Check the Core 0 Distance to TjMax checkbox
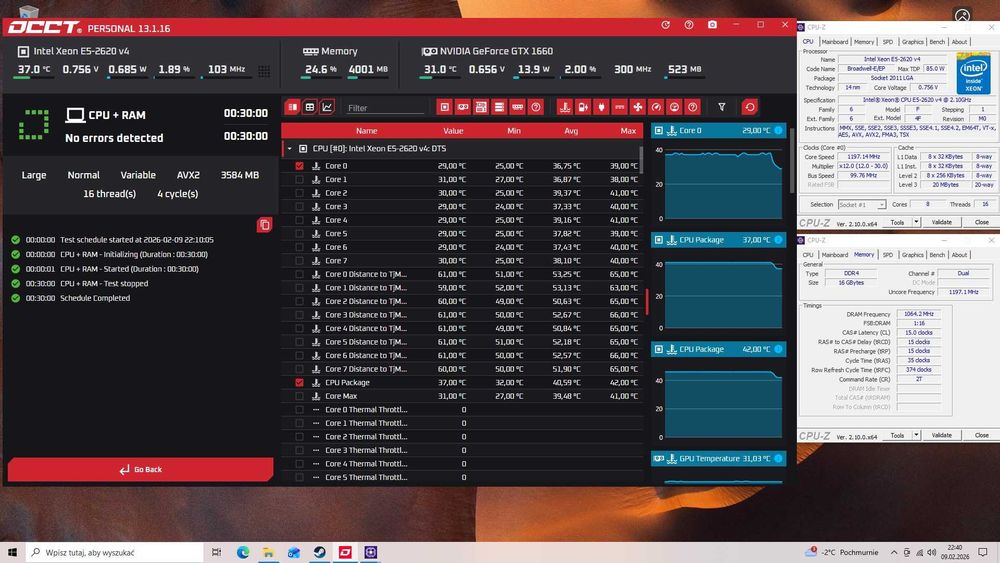 (299, 274)
